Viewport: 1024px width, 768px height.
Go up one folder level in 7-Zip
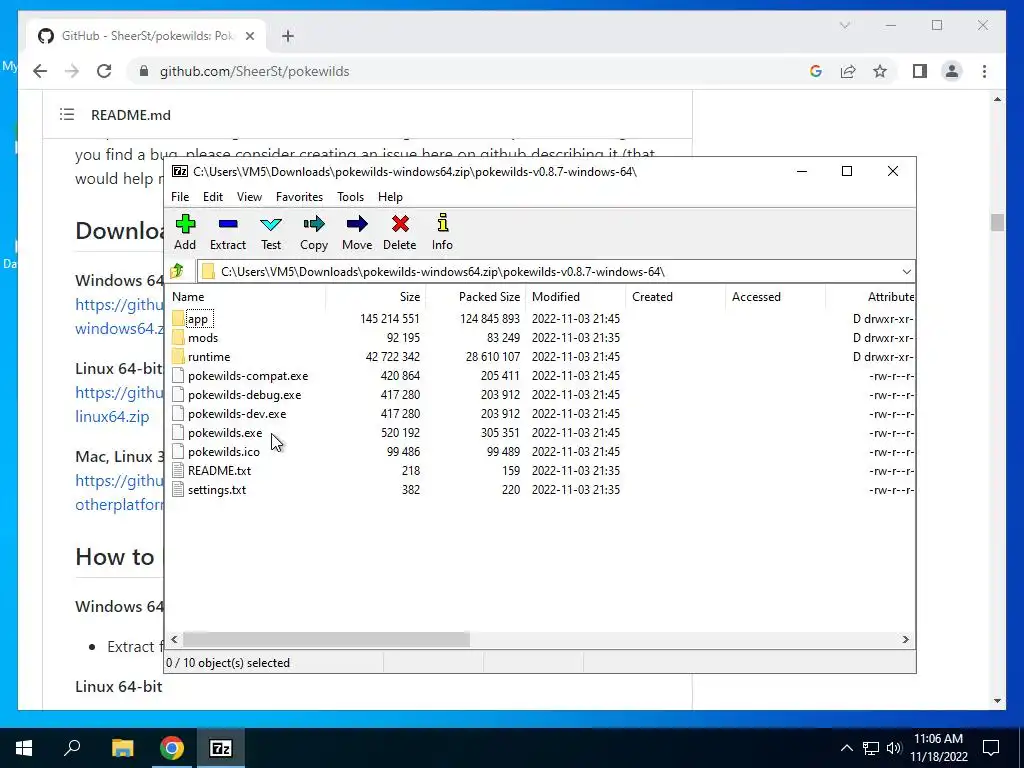click(177, 271)
